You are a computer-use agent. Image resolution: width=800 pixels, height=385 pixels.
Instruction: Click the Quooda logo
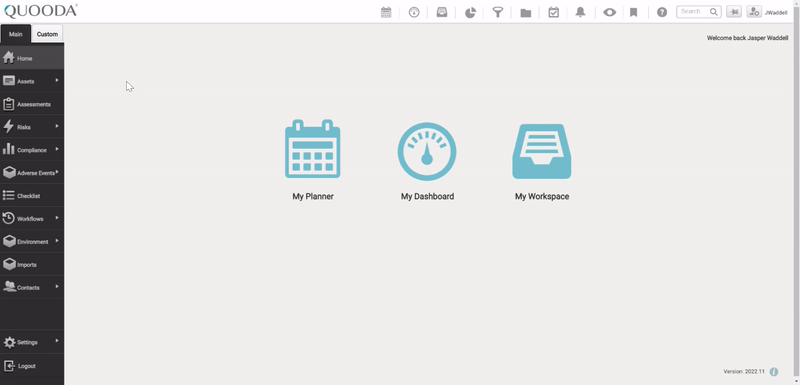pos(41,11)
